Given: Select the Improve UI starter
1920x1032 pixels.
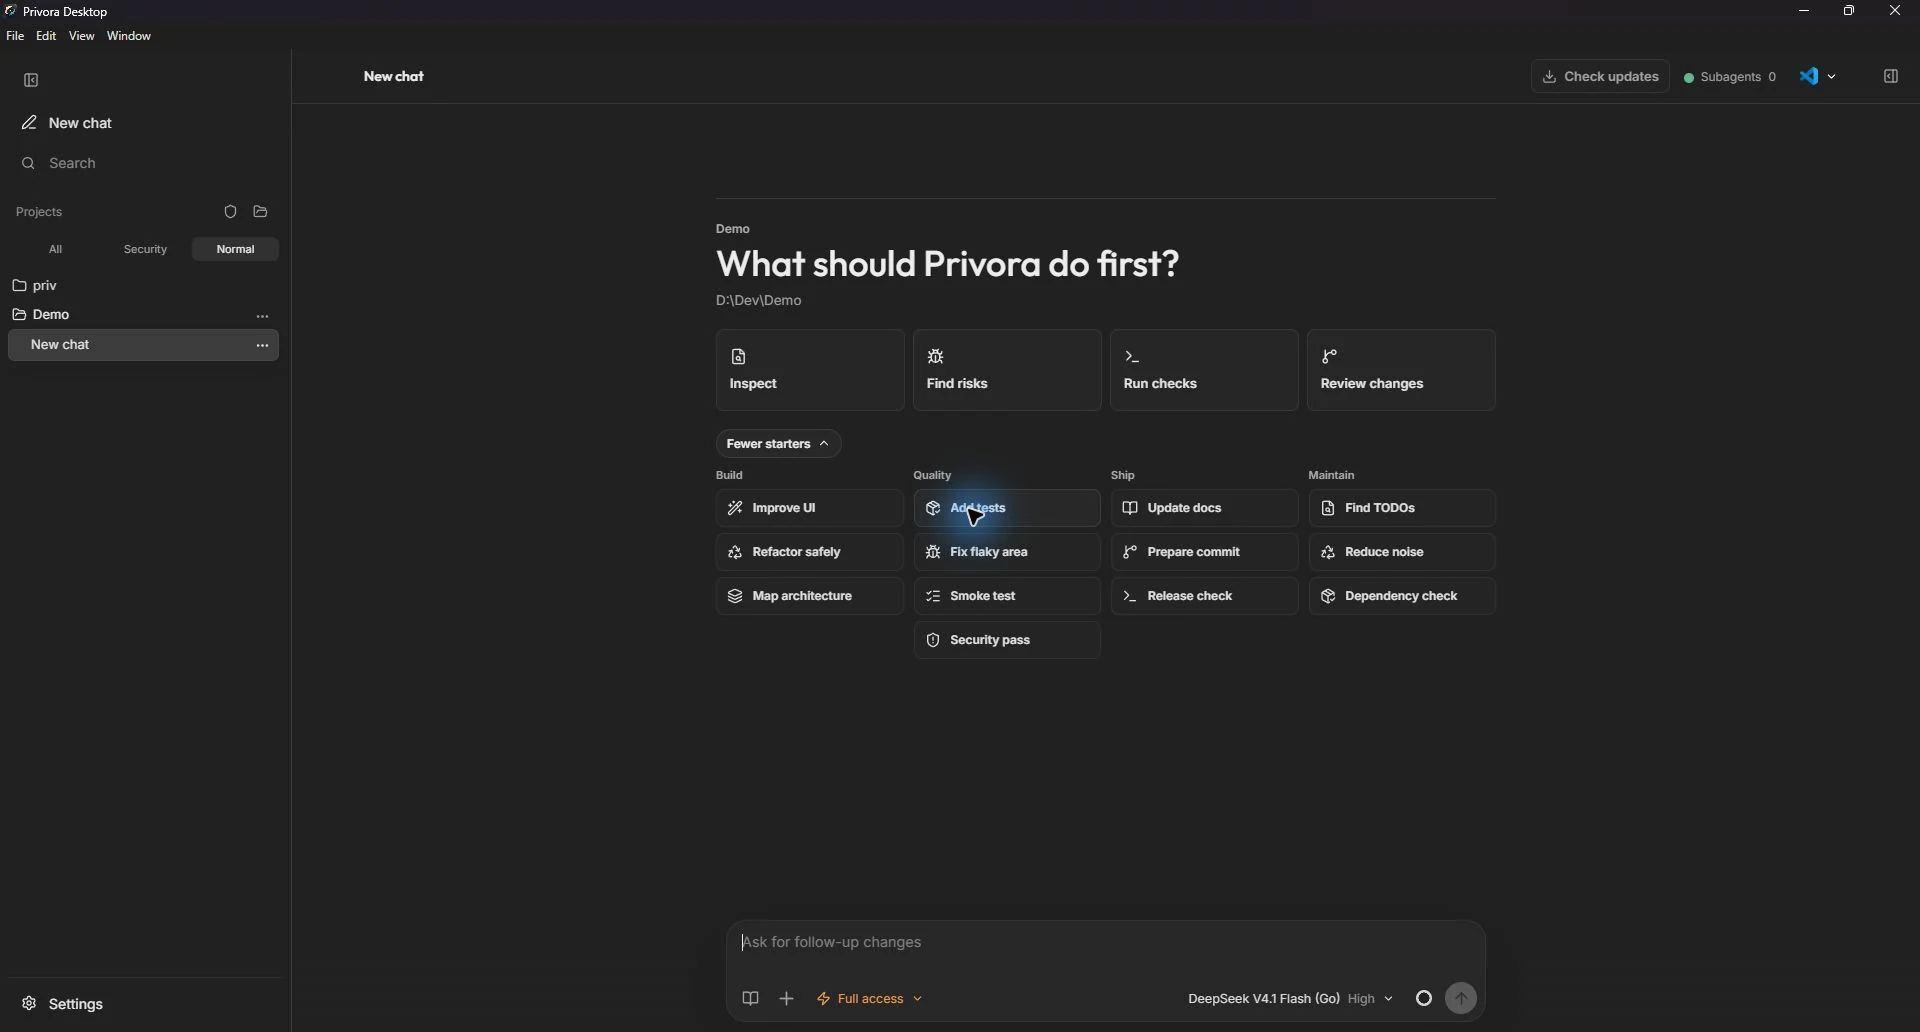Looking at the screenshot, I should 810,509.
